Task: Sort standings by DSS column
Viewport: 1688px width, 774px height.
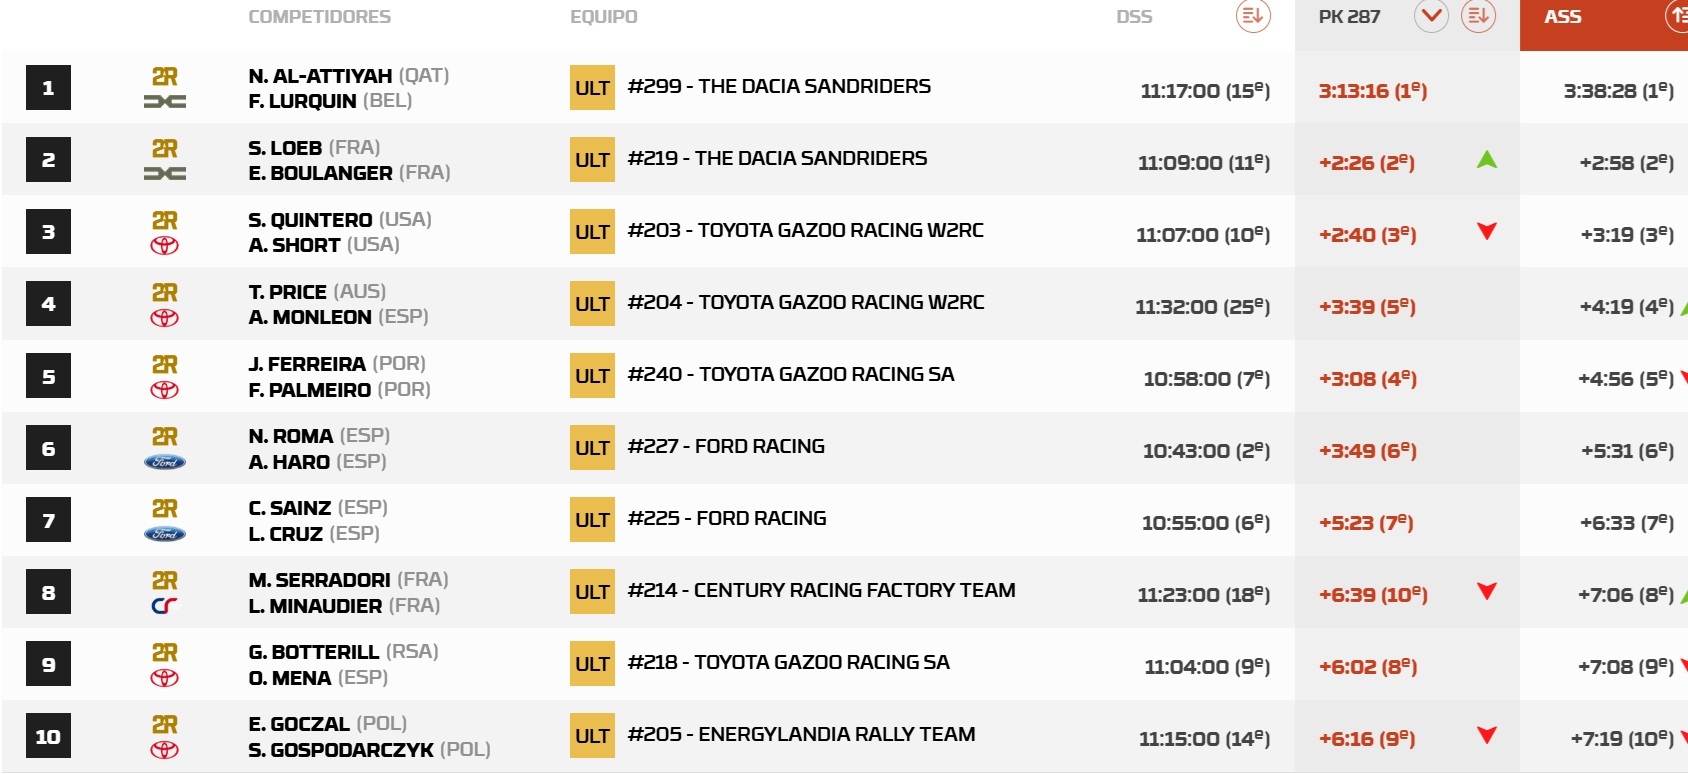Action: (1253, 16)
